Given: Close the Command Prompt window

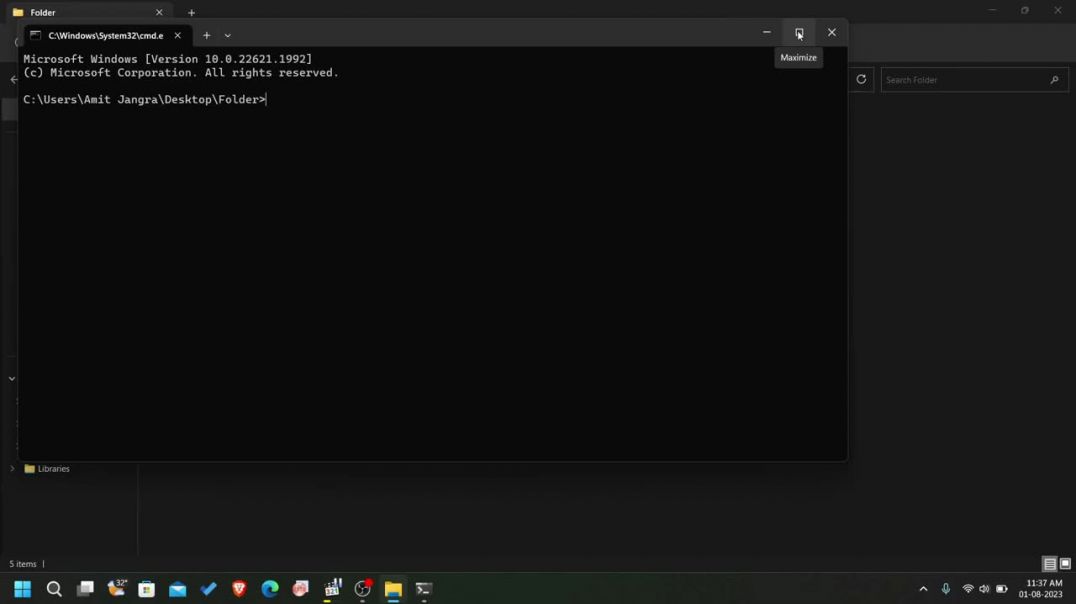Looking at the screenshot, I should coord(832,32).
